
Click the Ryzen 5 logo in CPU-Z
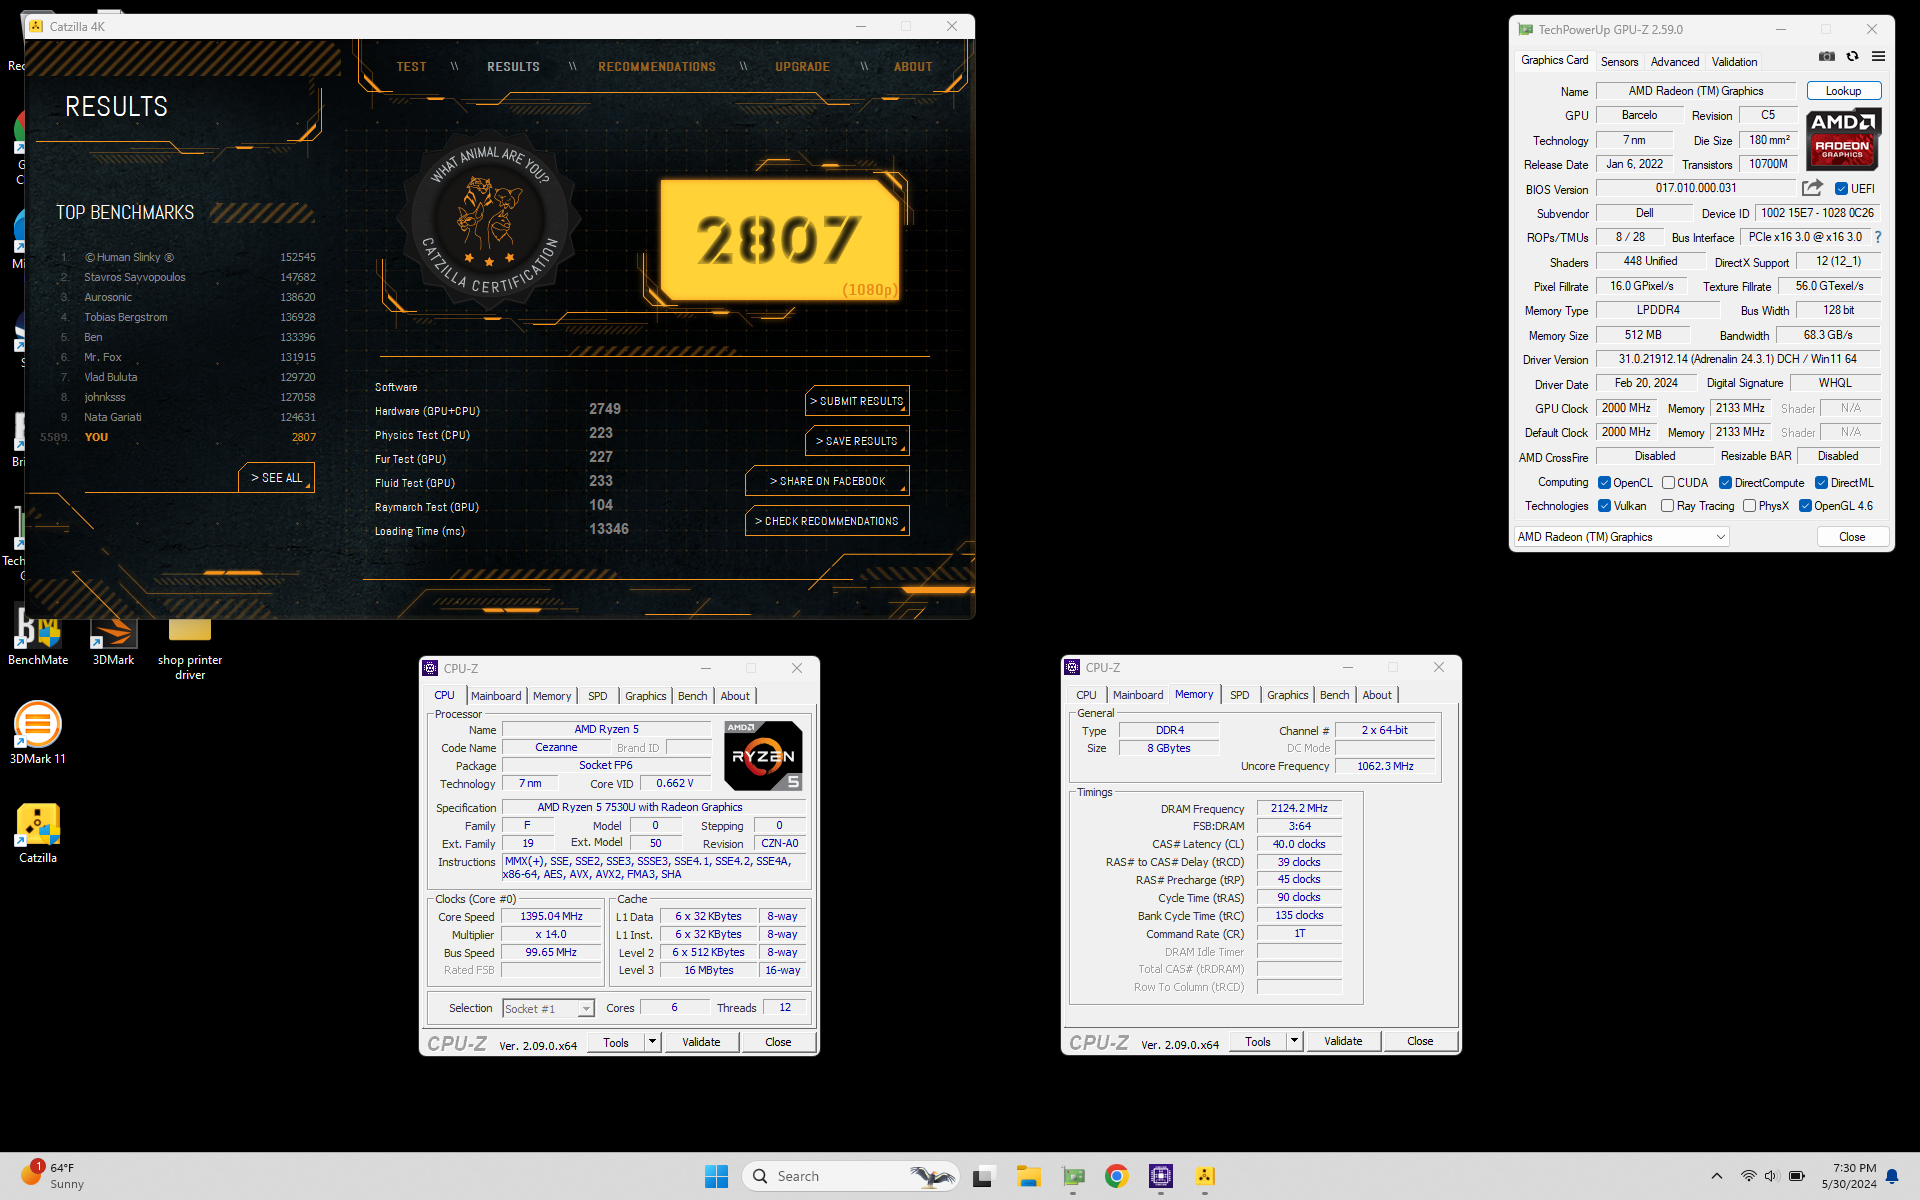(763, 756)
